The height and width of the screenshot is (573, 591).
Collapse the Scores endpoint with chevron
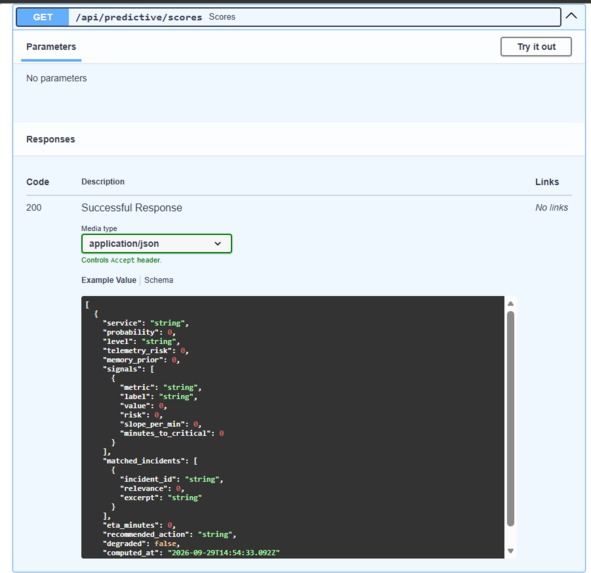point(571,16)
